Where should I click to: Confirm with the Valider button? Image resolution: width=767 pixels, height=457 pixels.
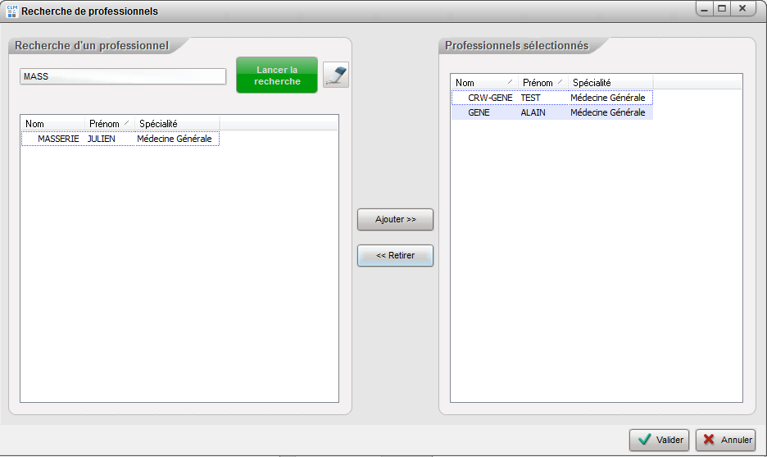659,440
